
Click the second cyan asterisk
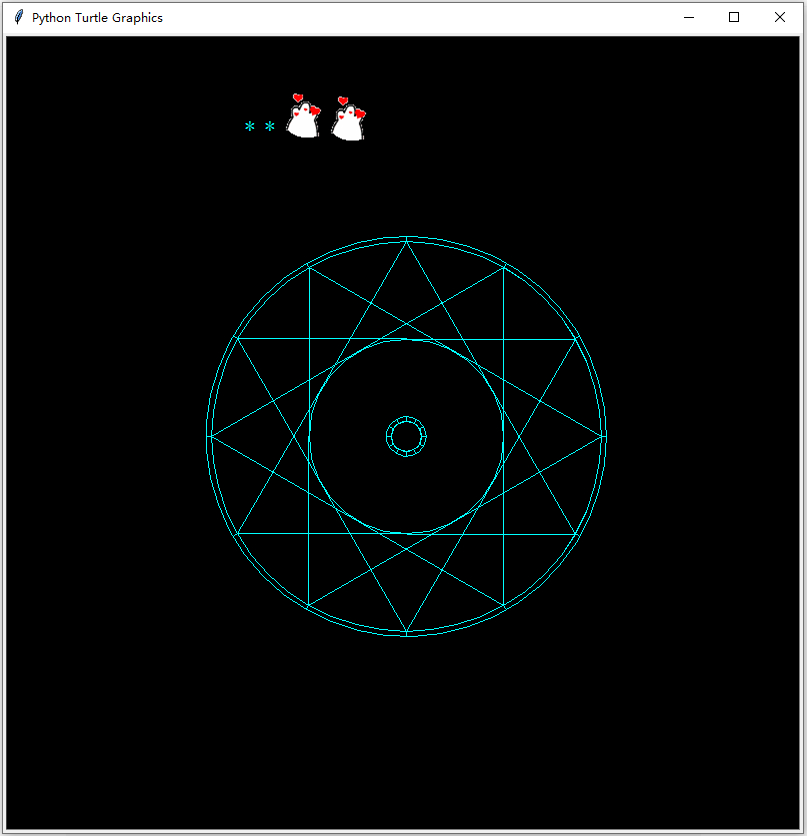coord(270,126)
